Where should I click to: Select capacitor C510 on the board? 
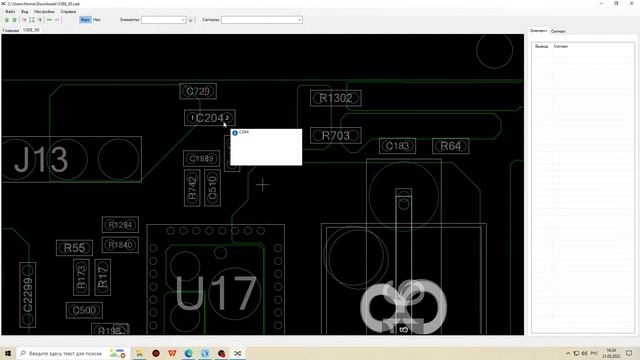(212, 188)
